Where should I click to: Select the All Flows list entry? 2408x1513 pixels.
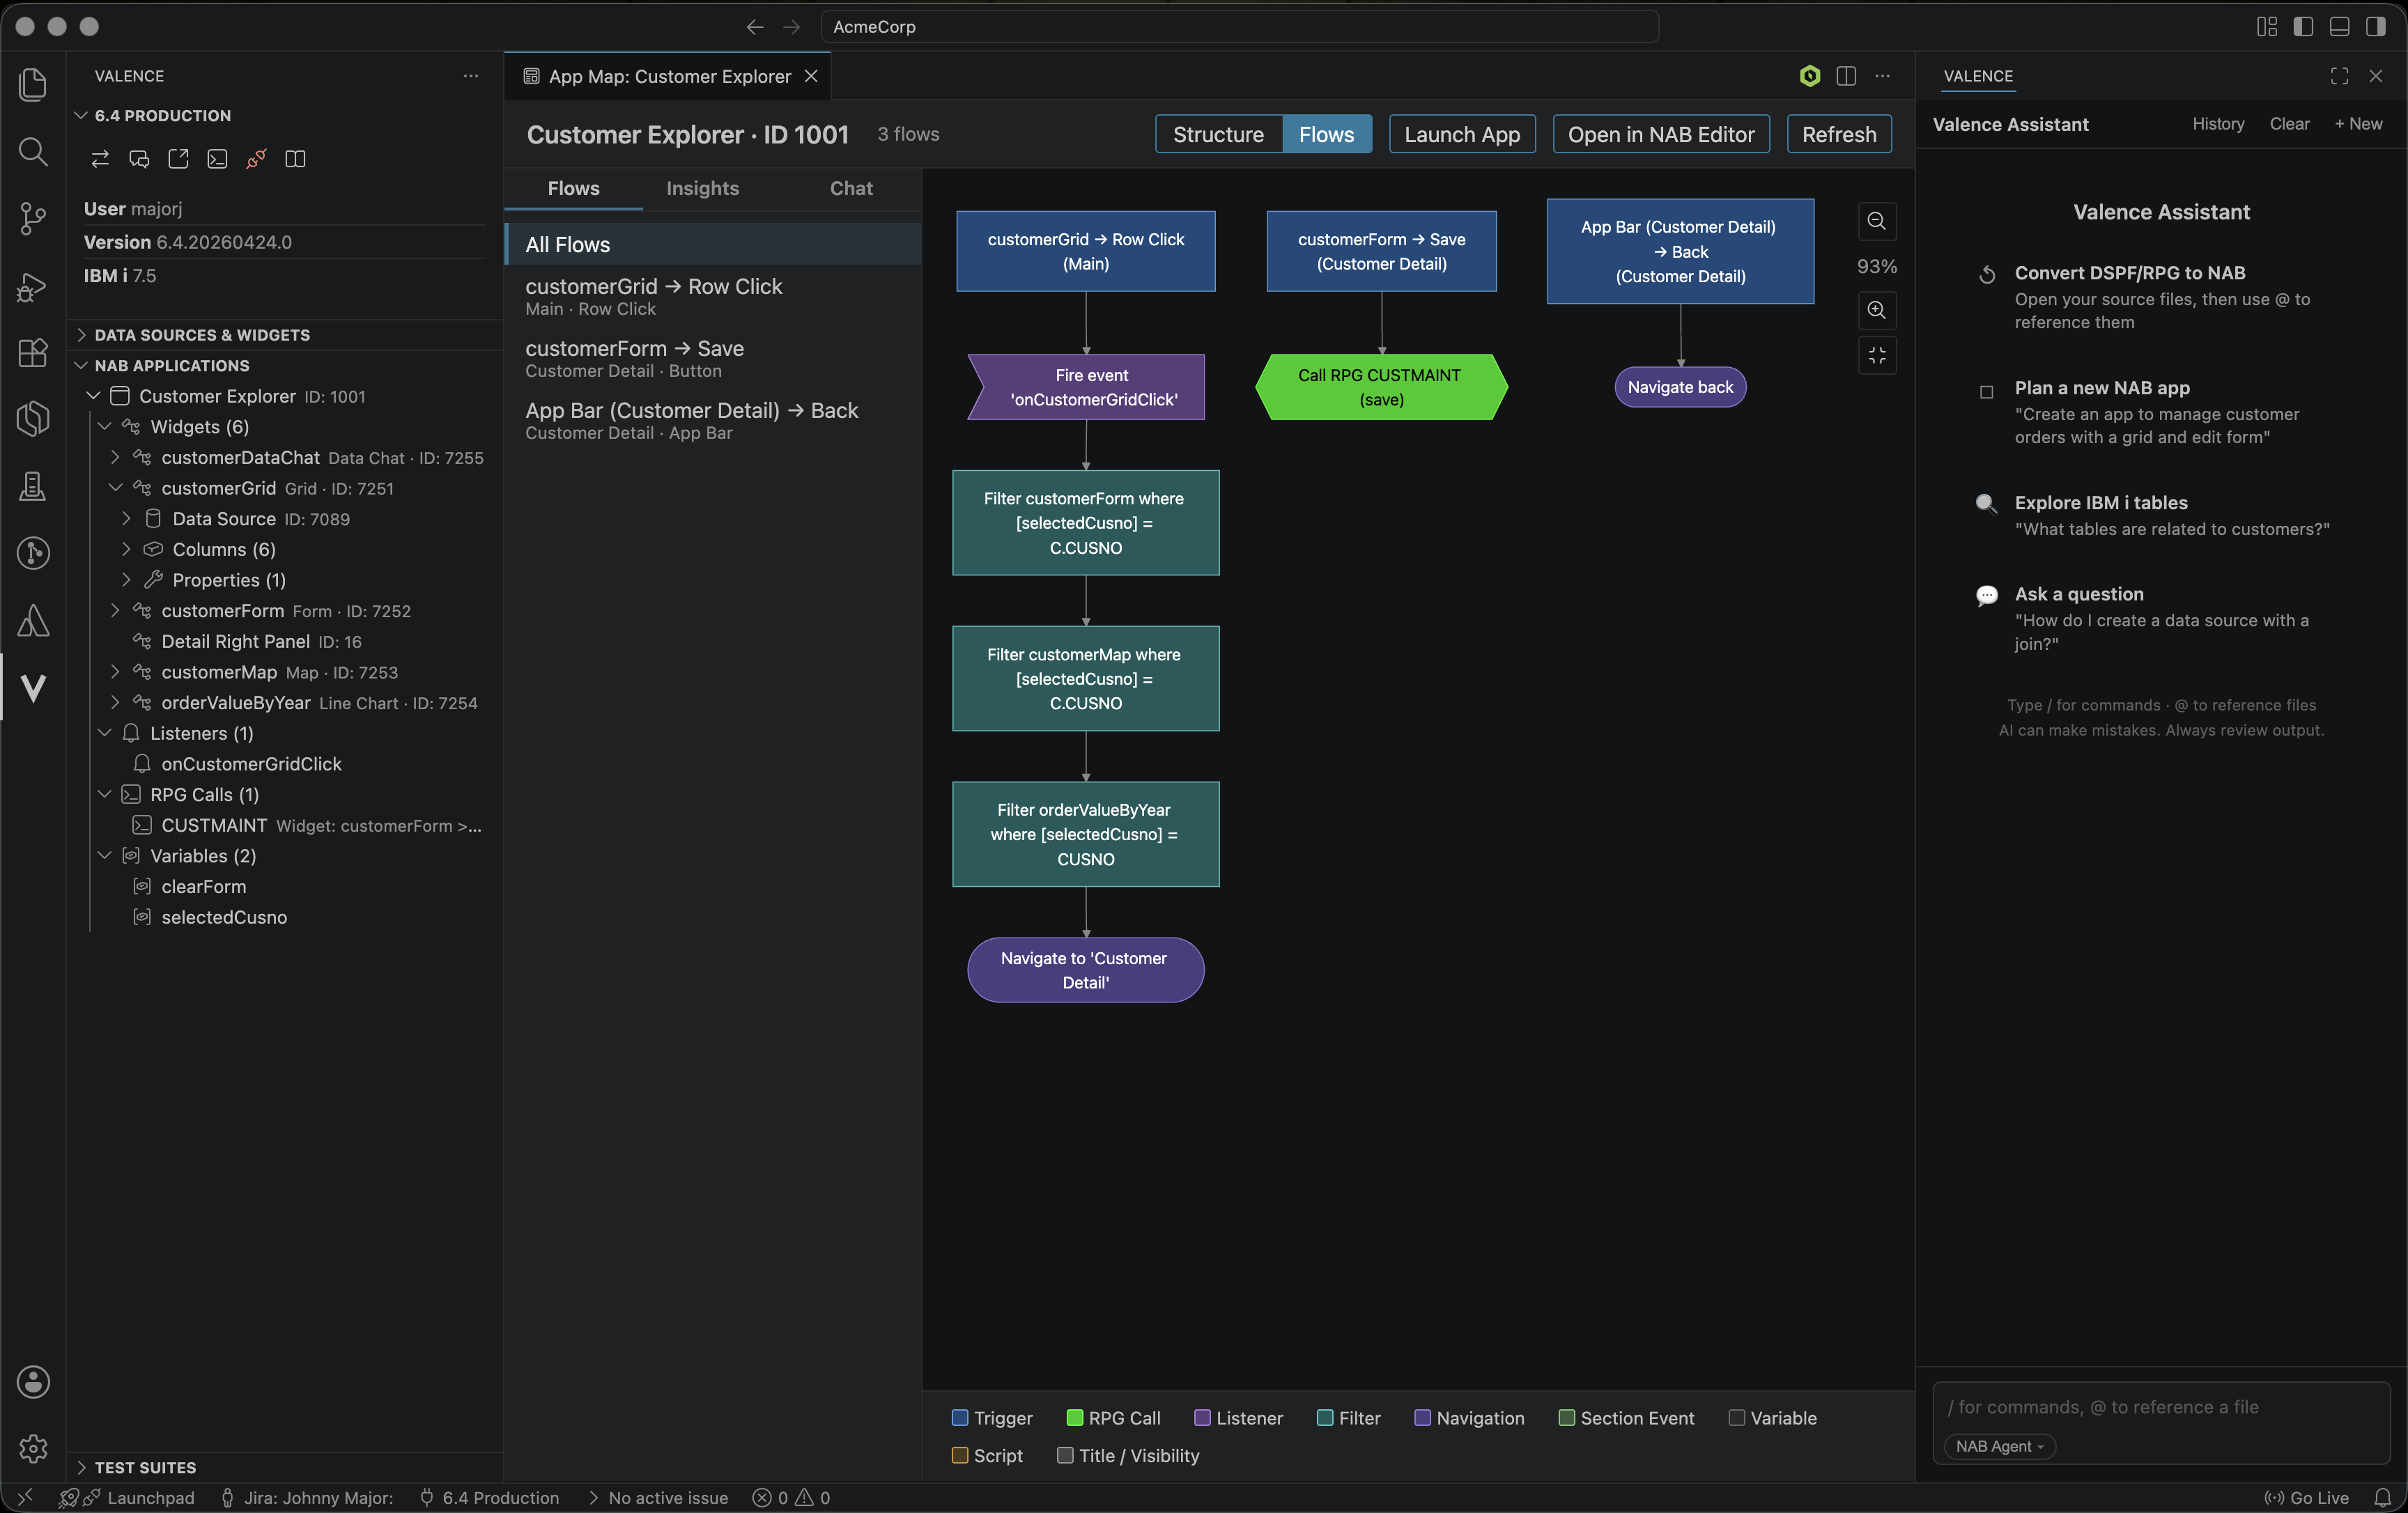coord(713,244)
